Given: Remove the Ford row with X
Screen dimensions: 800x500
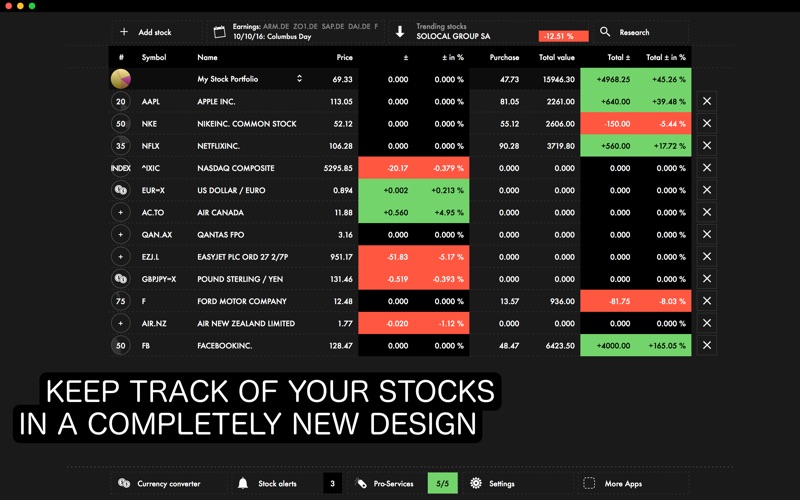Looking at the screenshot, I should pyautogui.click(x=707, y=301).
